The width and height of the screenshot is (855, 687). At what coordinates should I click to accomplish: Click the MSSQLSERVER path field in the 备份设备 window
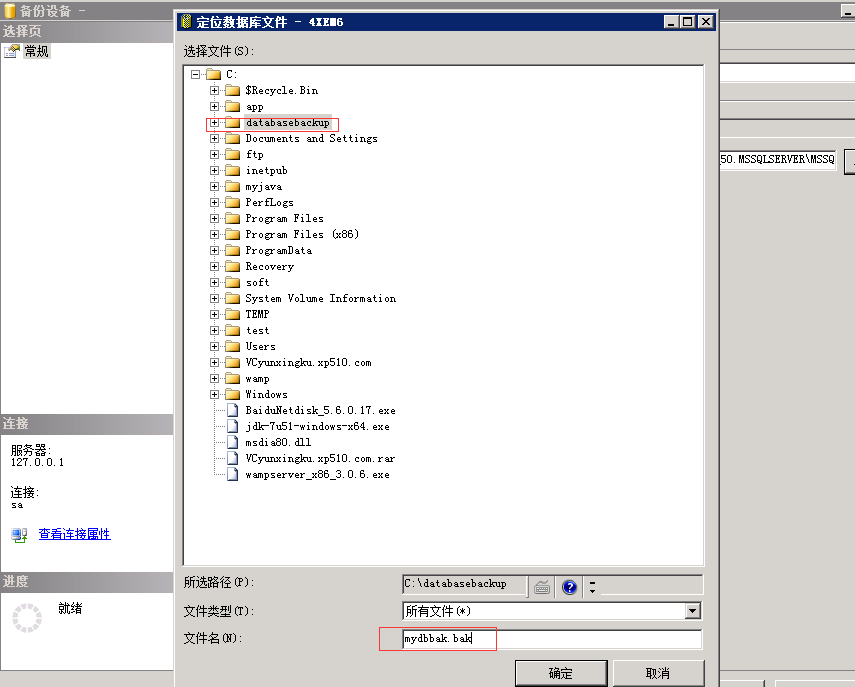(x=778, y=160)
